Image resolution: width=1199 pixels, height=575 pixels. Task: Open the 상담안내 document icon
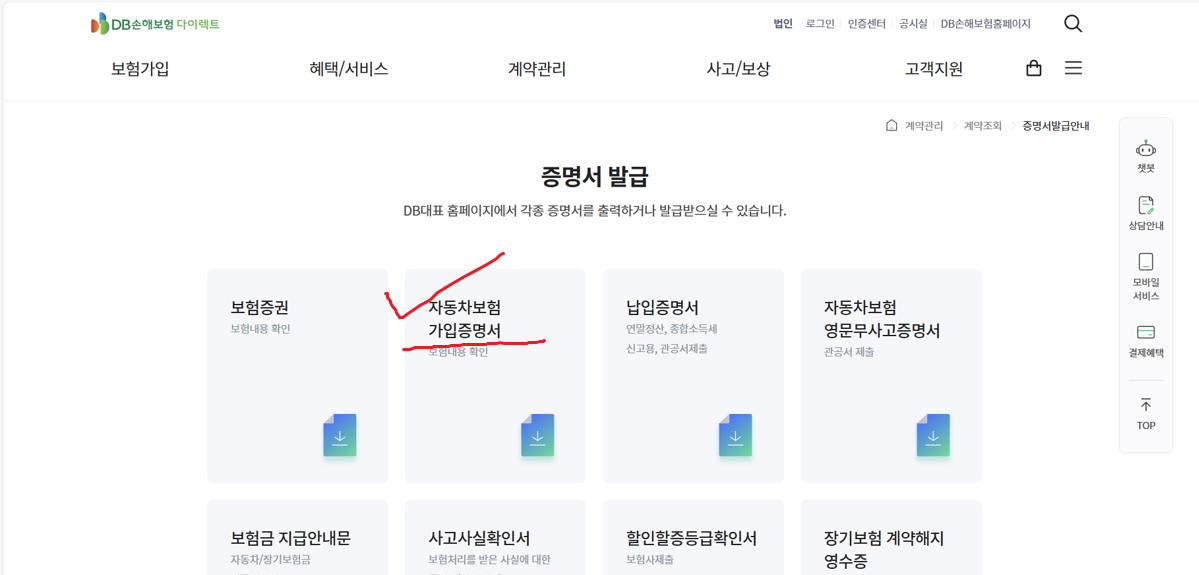pyautogui.click(x=1145, y=205)
